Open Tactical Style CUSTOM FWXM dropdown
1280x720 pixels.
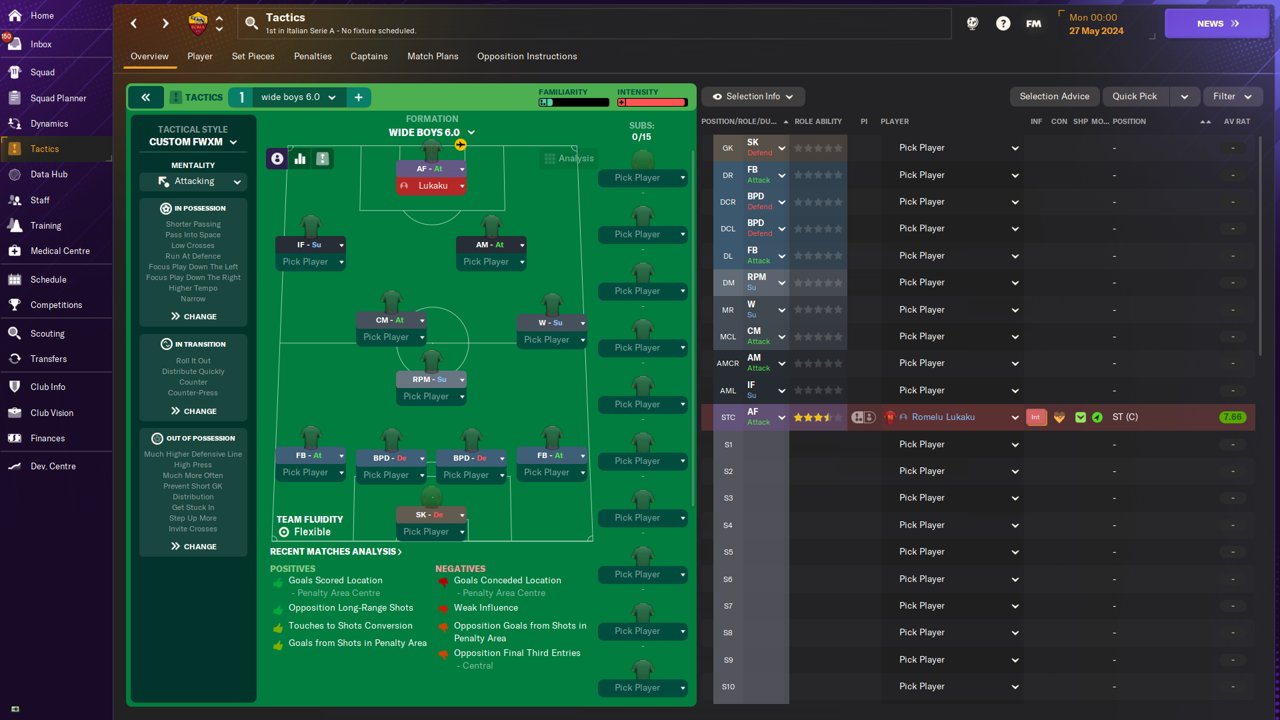(x=193, y=142)
